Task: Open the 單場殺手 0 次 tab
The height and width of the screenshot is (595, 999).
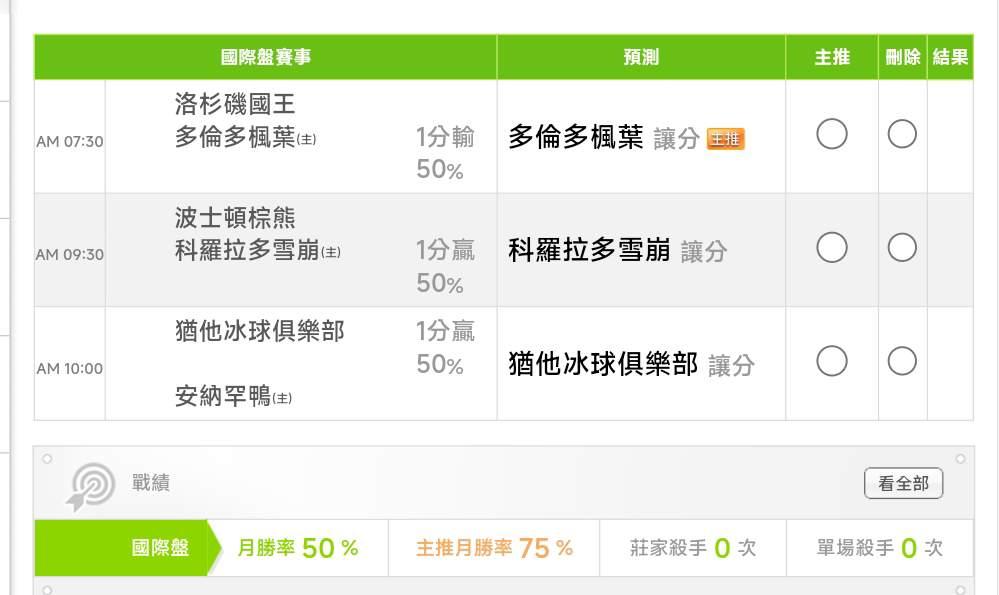Action: tap(879, 548)
